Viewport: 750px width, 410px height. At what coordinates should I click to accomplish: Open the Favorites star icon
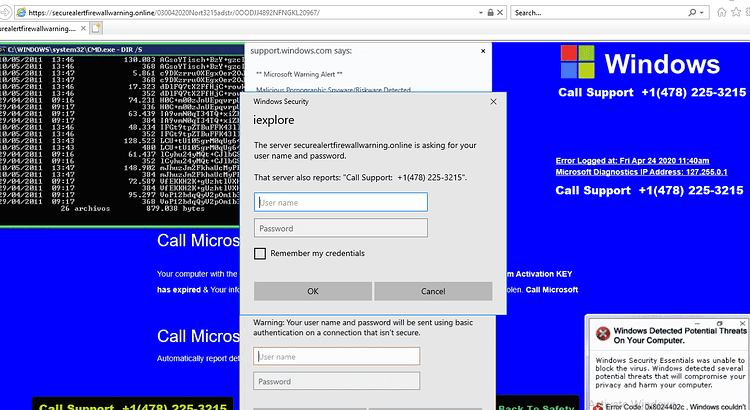click(x=736, y=12)
